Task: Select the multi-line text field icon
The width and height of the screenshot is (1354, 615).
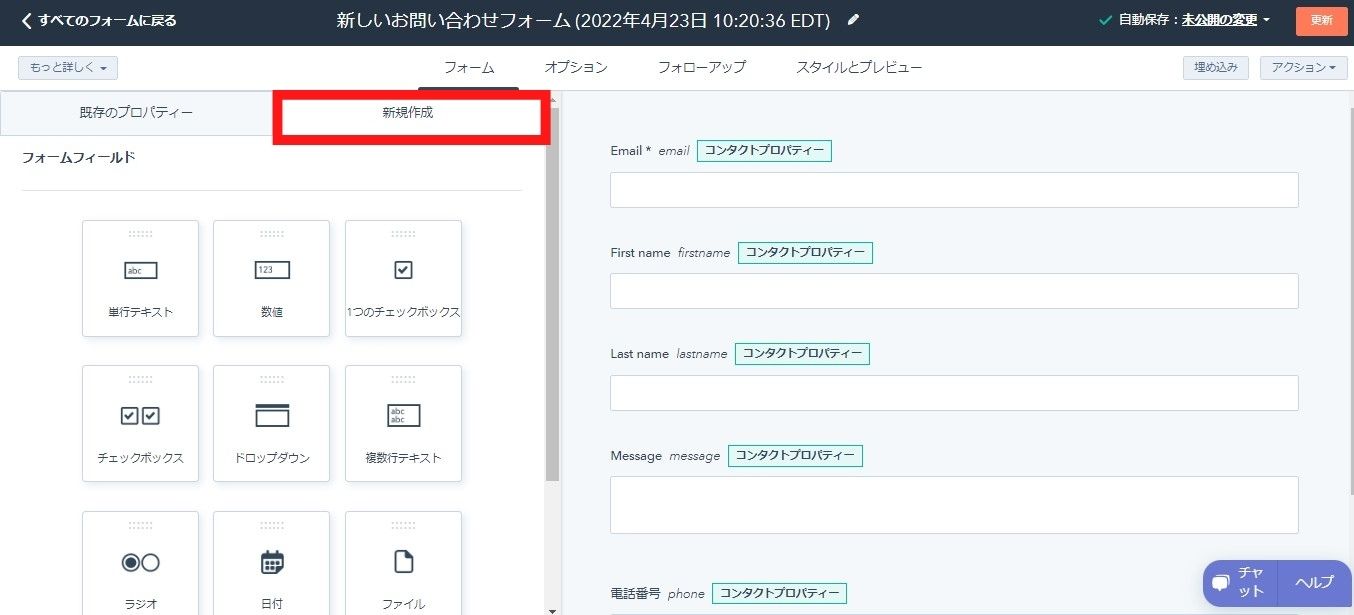Action: pyautogui.click(x=403, y=416)
